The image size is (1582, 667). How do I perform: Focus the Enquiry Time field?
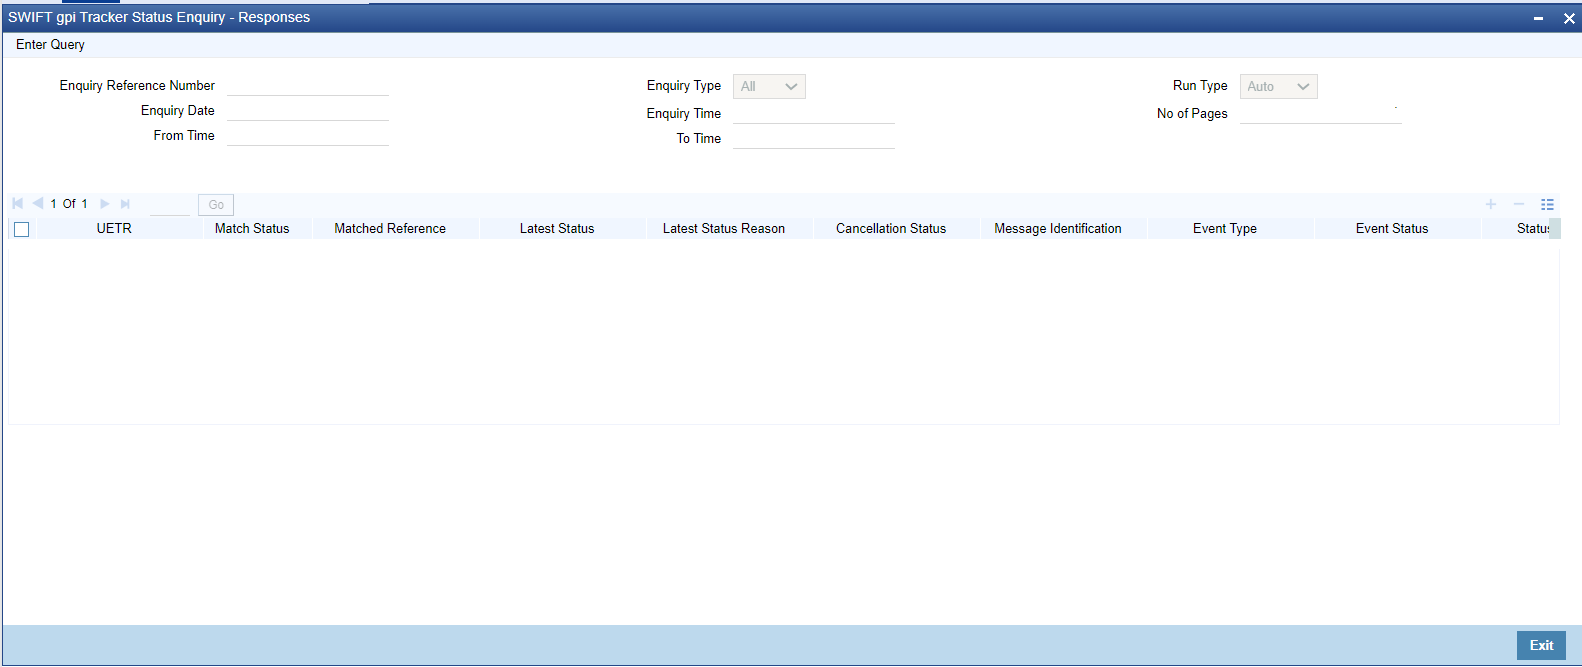point(814,113)
